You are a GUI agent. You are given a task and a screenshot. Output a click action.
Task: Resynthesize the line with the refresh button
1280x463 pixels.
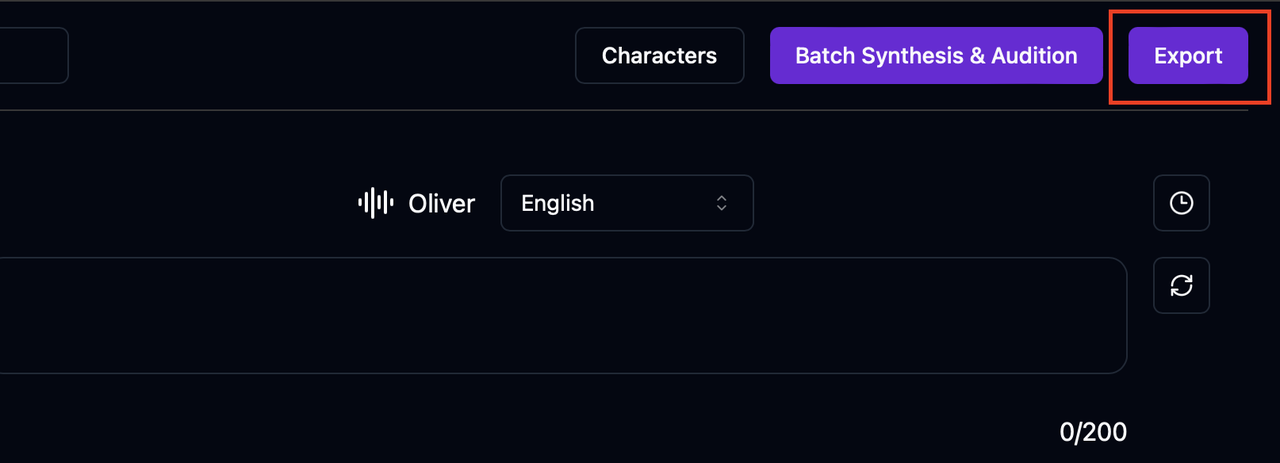pos(1181,285)
